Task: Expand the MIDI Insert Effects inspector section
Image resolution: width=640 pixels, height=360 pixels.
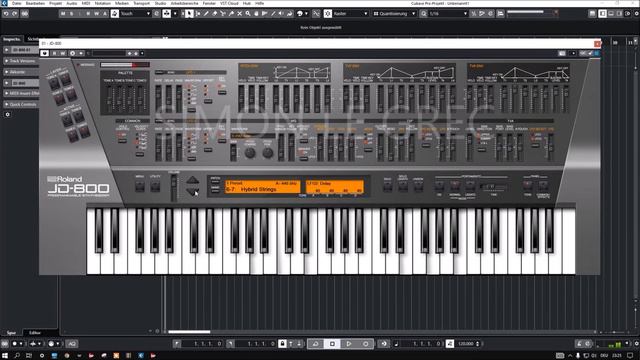Action: tap(22, 93)
